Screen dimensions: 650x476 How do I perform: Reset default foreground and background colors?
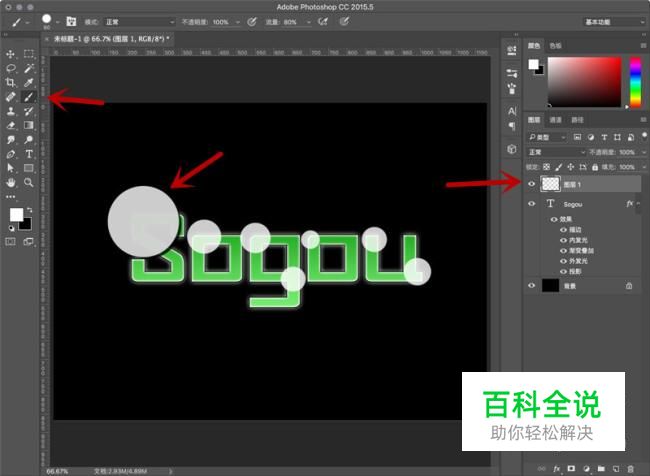(x=11, y=228)
